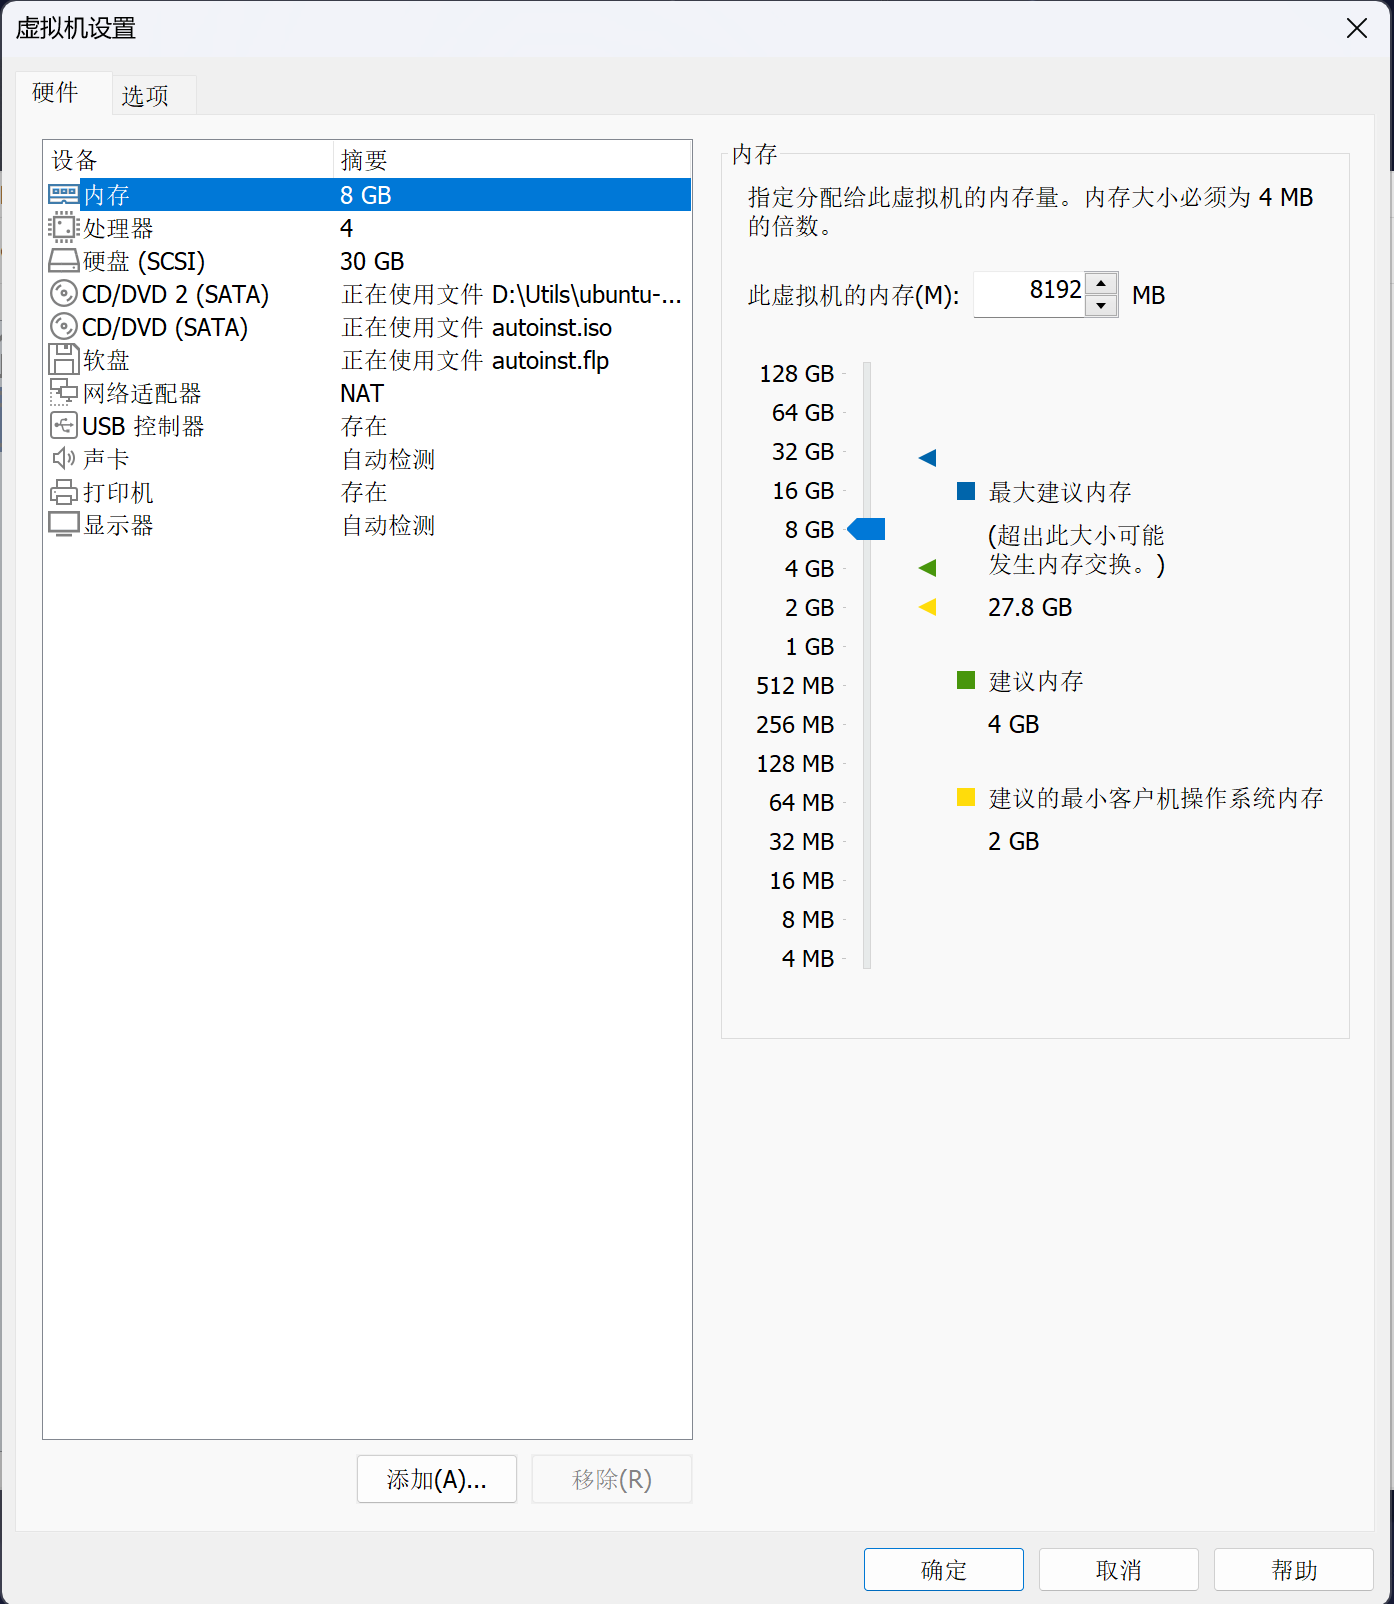Click the Processor (处理器) chip icon

point(64,227)
